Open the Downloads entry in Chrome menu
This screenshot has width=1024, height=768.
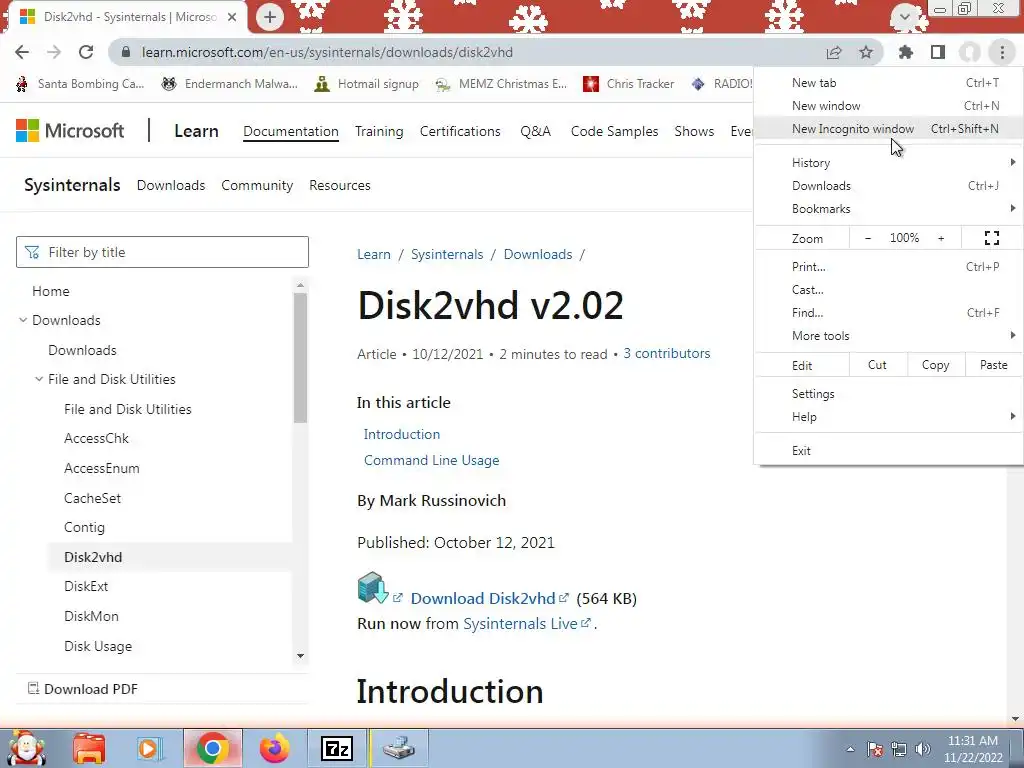click(888, 185)
